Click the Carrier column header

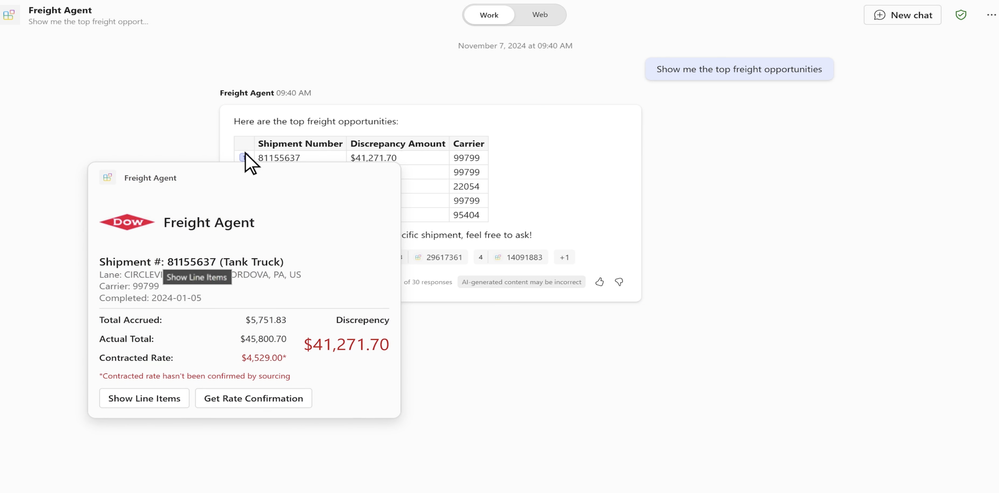point(469,143)
